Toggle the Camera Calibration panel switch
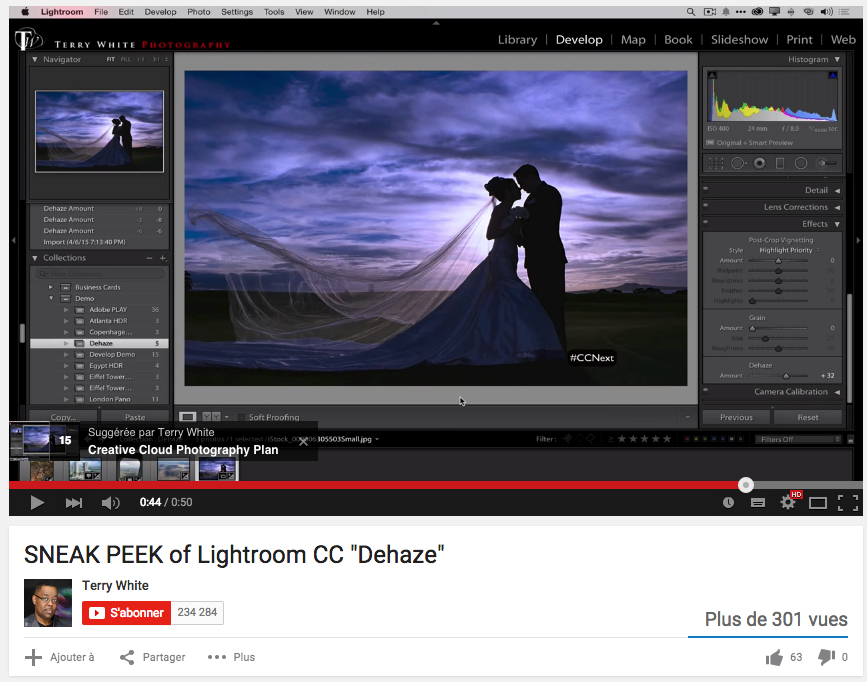The width and height of the screenshot is (867, 682). (x=706, y=390)
